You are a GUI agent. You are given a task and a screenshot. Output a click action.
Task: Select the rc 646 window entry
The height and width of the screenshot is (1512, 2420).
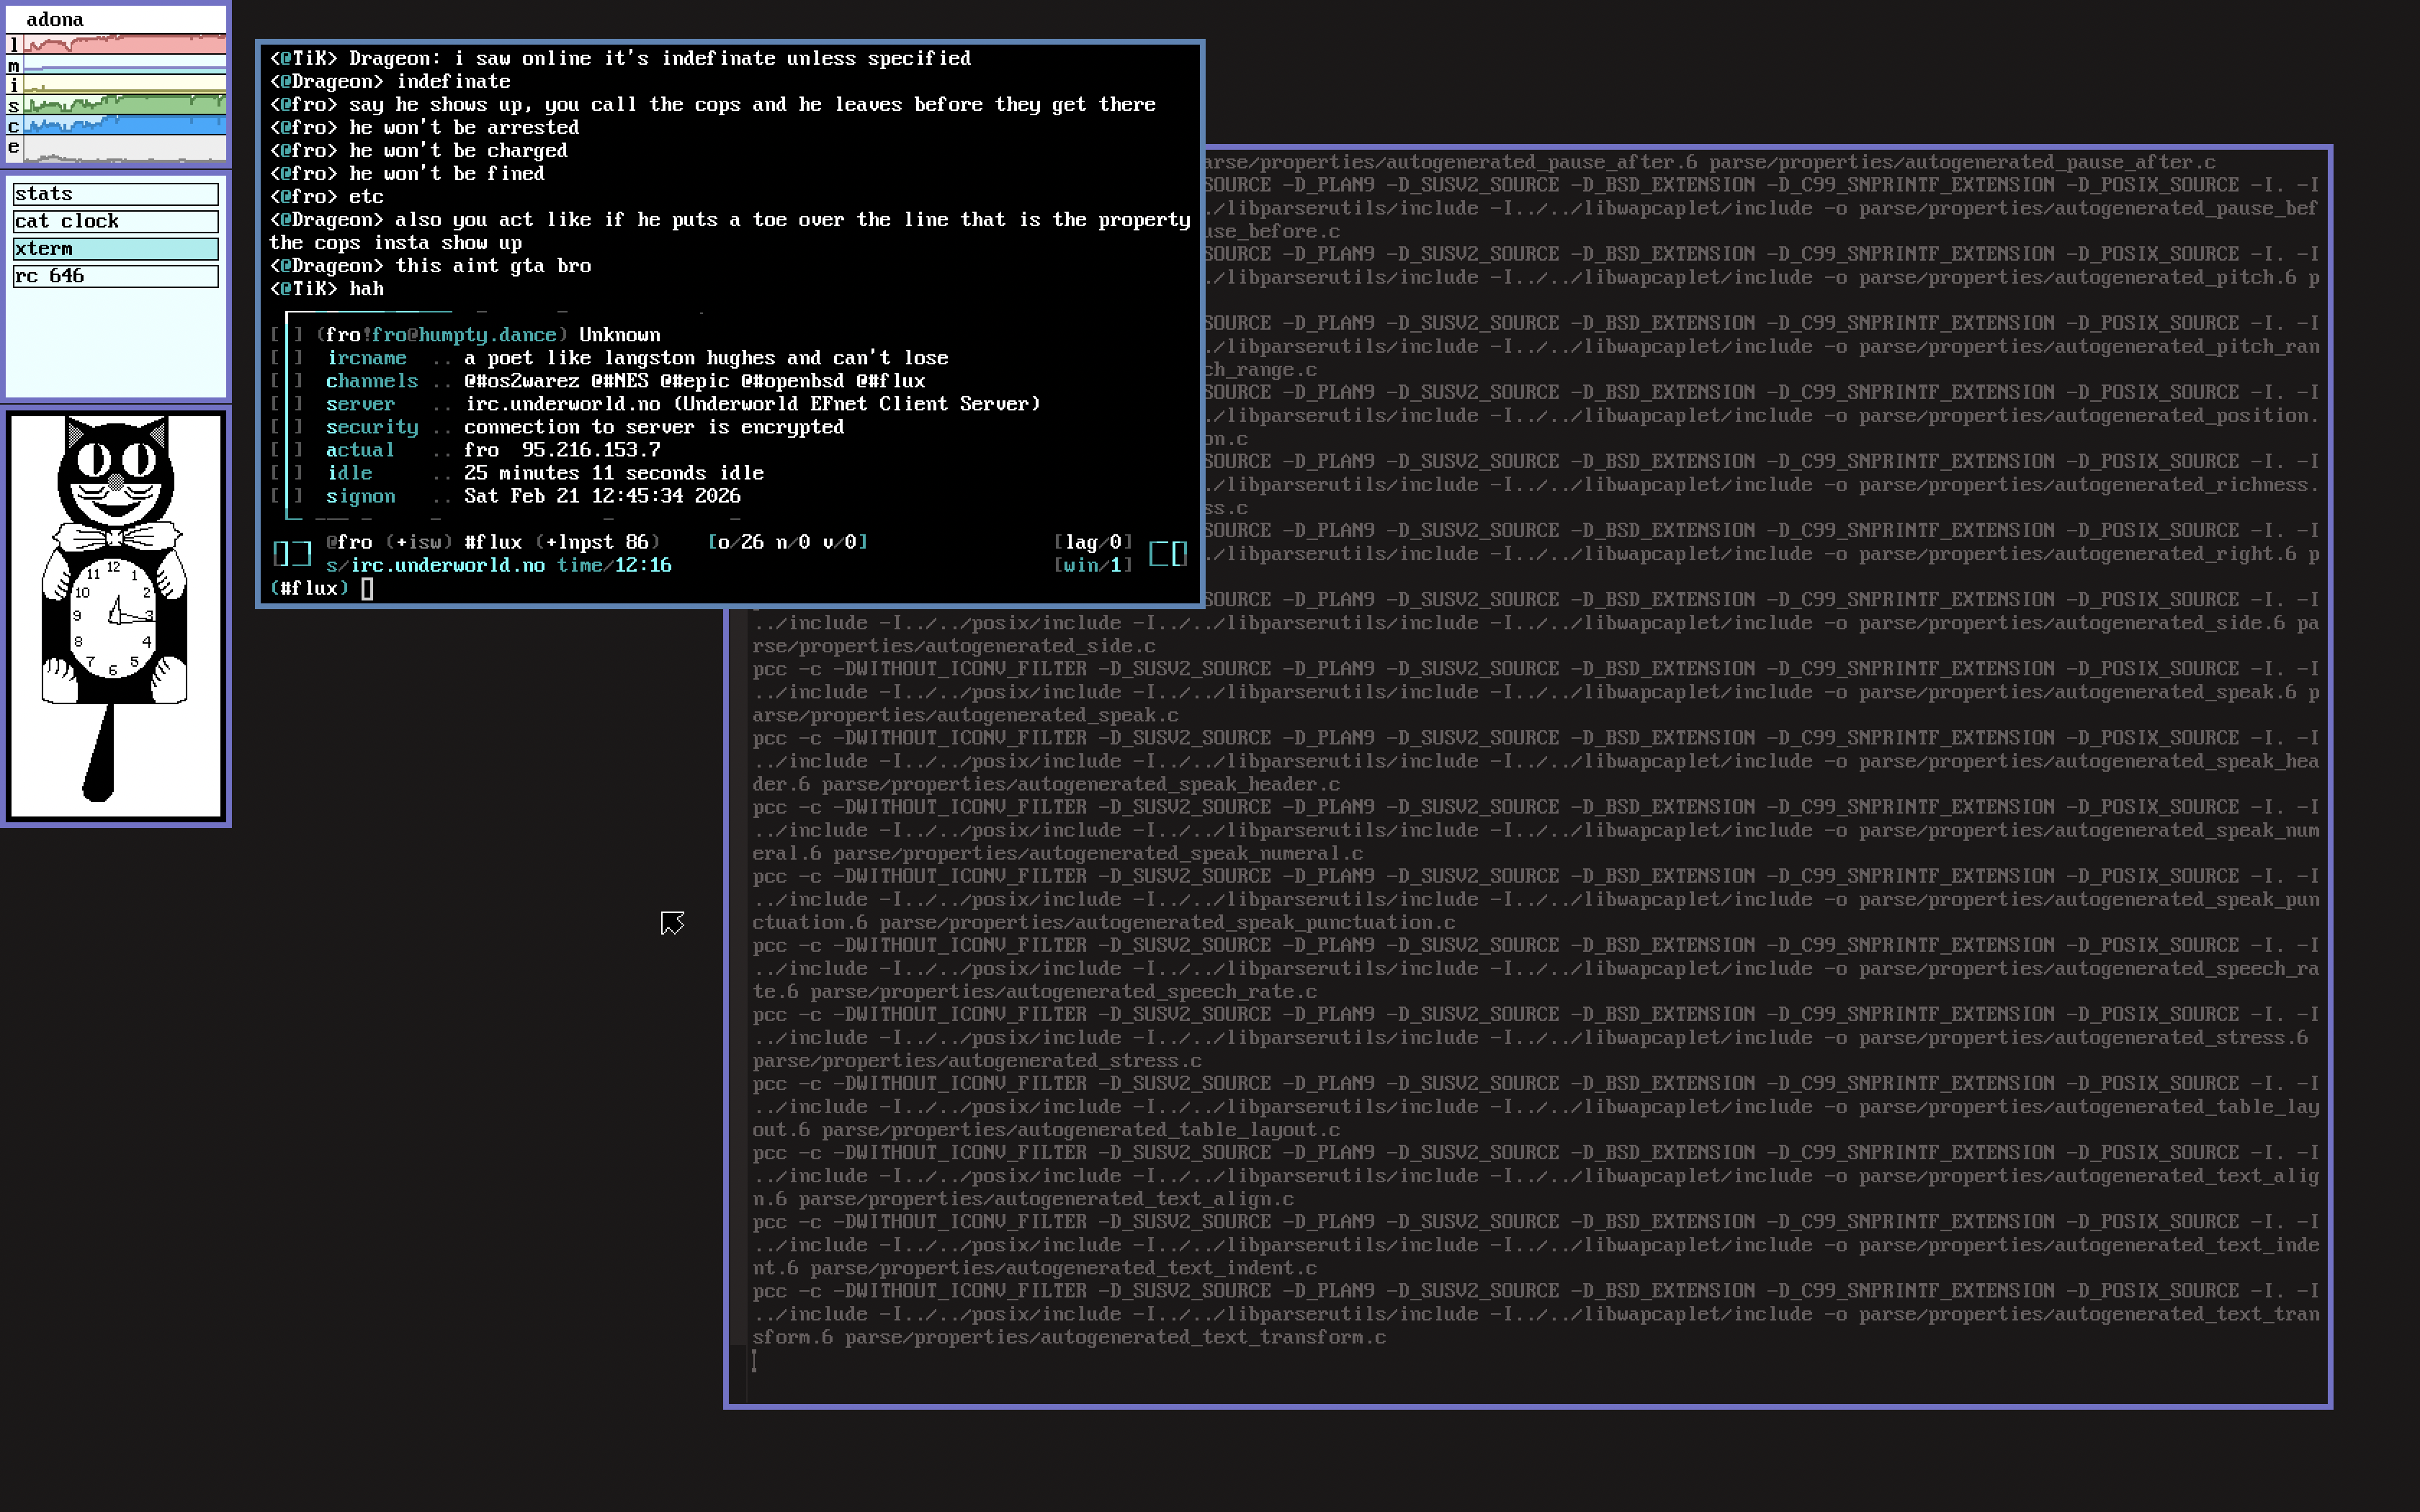(x=115, y=276)
